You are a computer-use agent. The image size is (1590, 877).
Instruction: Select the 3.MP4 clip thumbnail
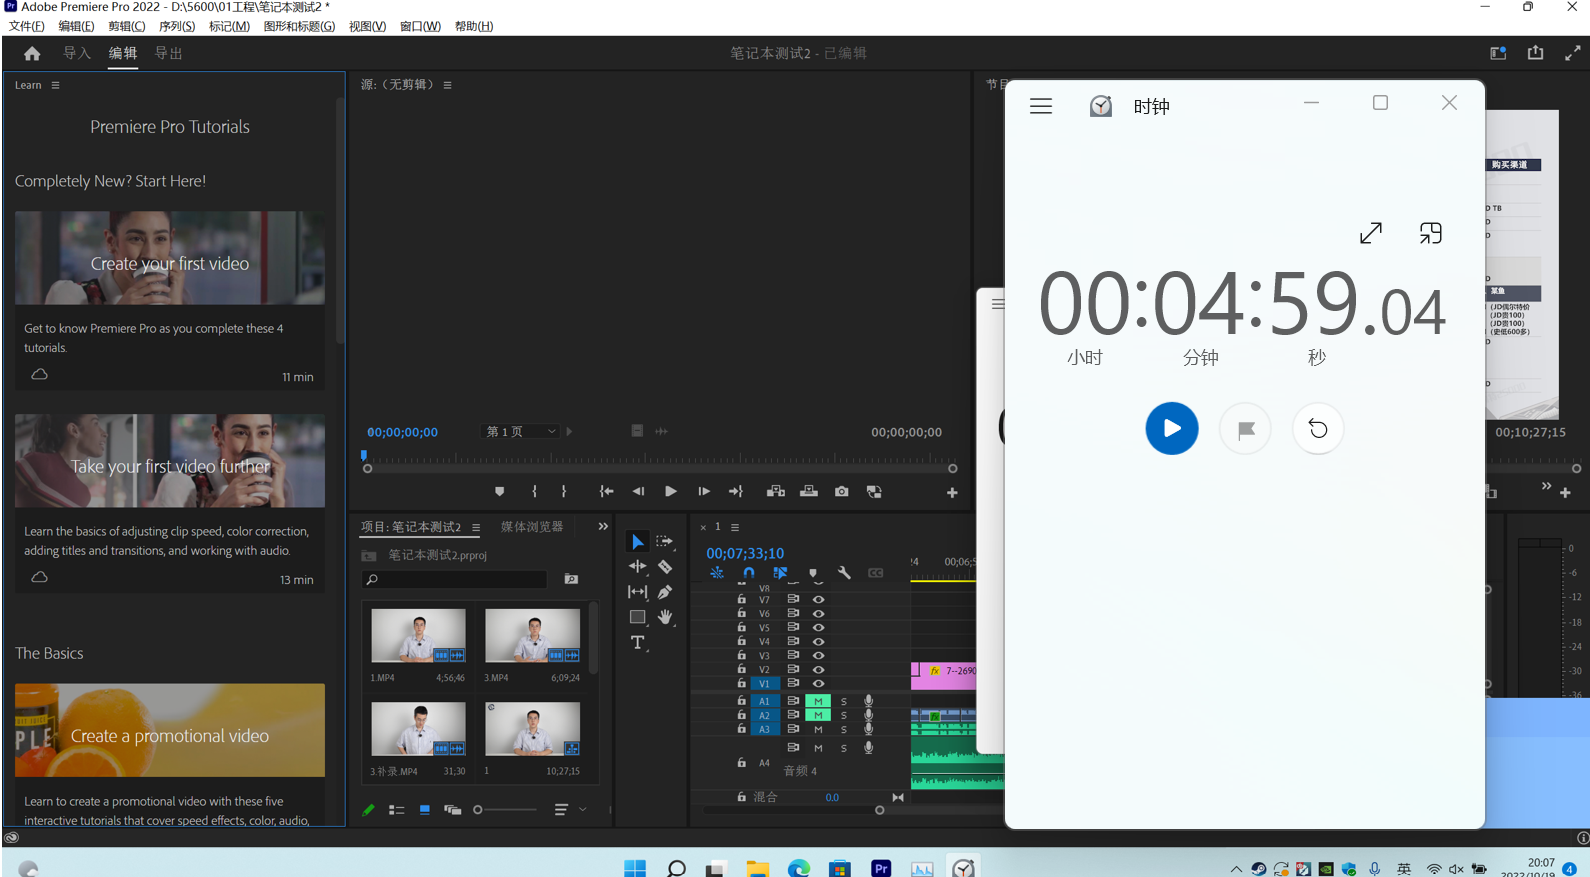532,636
